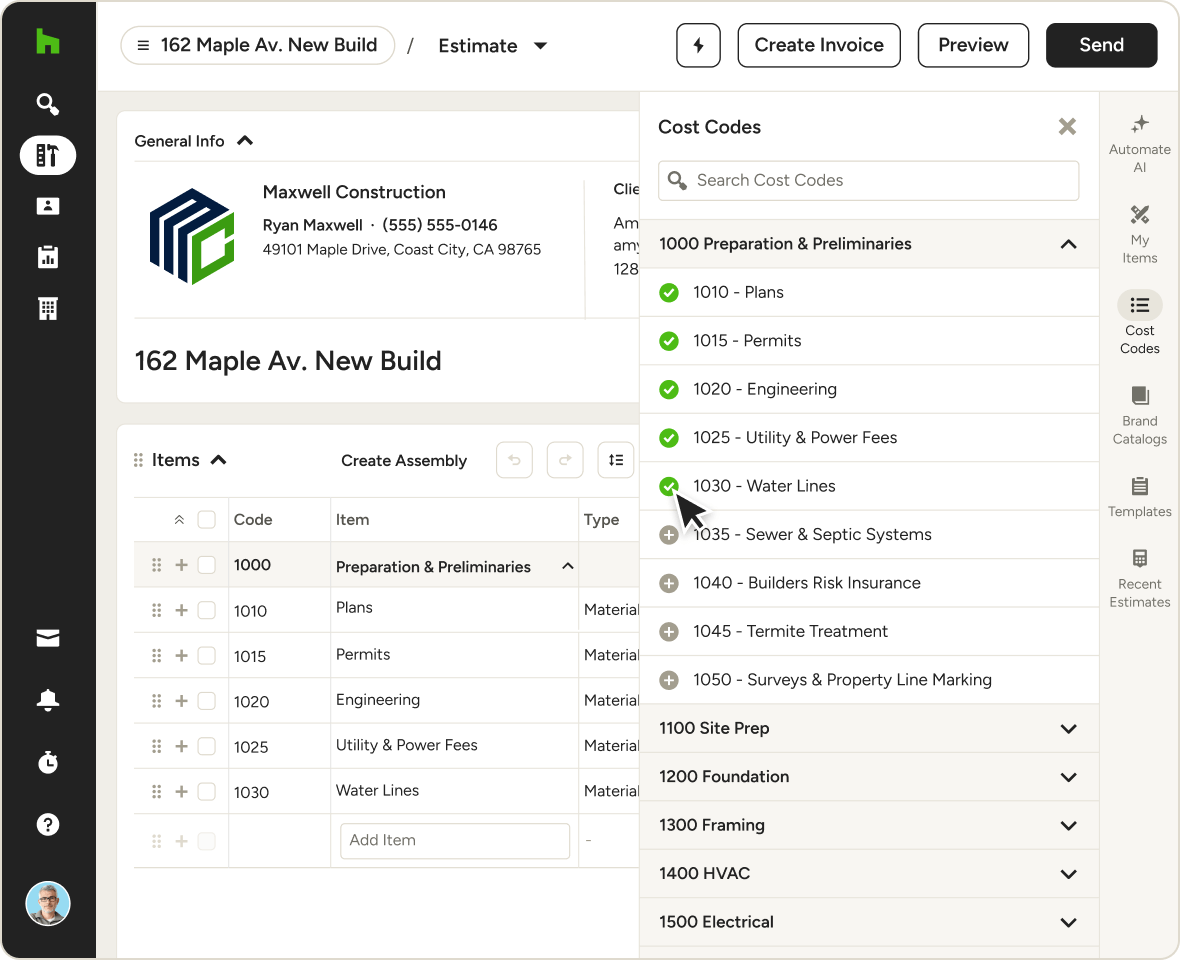Collapse 1000 Preparation & Preliminaries cost codes
The width and height of the screenshot is (1180, 960).
1068,244
